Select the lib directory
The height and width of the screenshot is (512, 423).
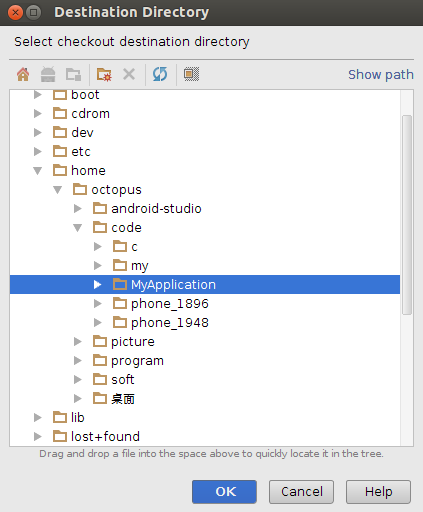(x=69, y=418)
